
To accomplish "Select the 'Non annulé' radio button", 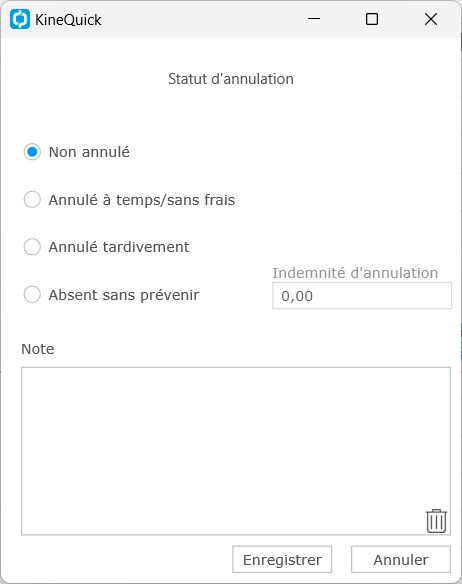I will click(32, 152).
